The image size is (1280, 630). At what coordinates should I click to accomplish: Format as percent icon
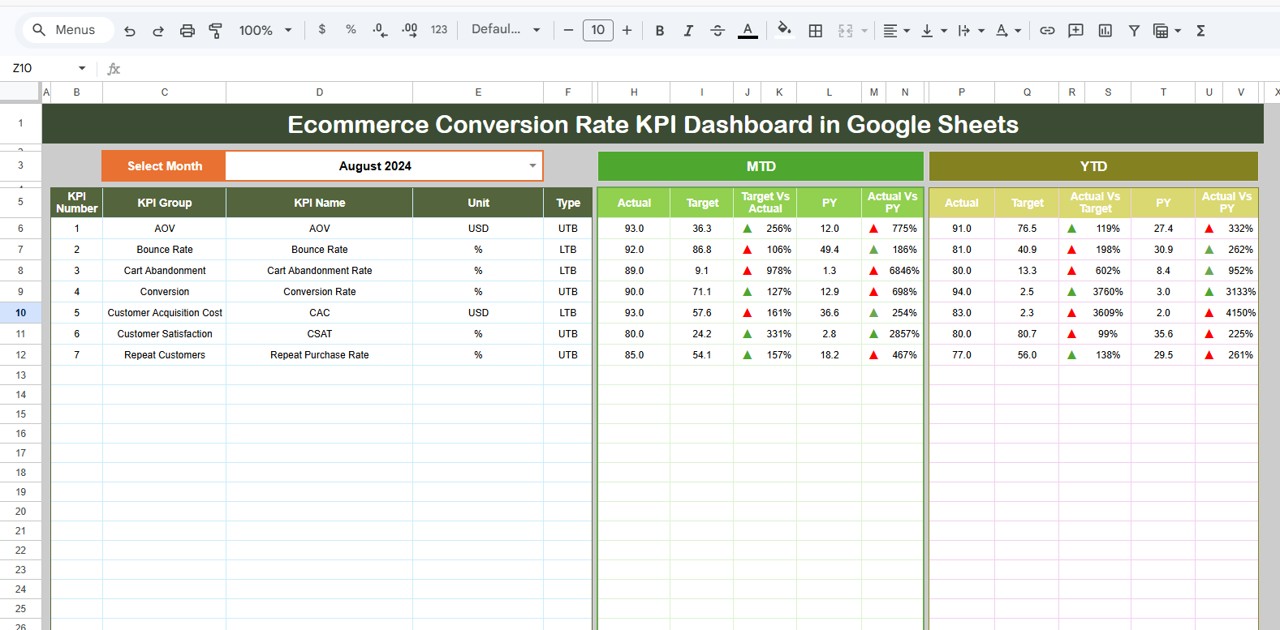tap(351, 30)
